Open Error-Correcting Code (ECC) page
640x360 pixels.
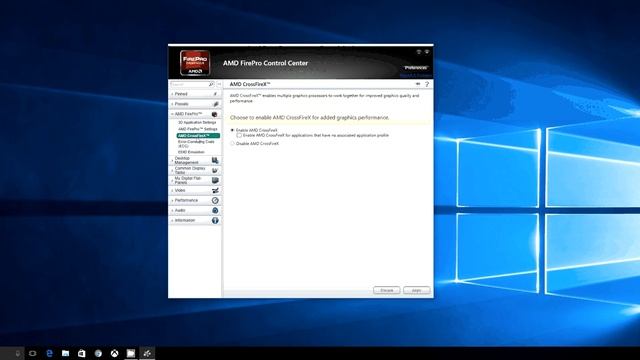pyautogui.click(x=196, y=144)
